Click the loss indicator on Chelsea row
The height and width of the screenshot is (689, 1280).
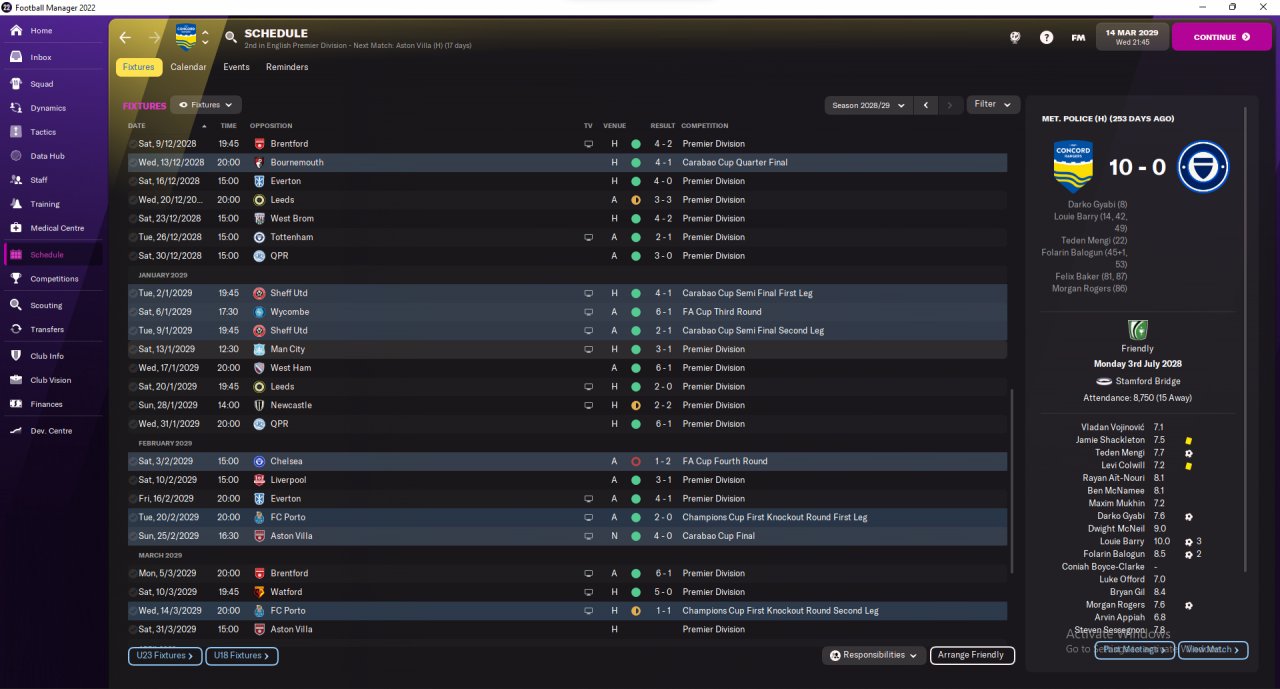pyautogui.click(x=636, y=461)
